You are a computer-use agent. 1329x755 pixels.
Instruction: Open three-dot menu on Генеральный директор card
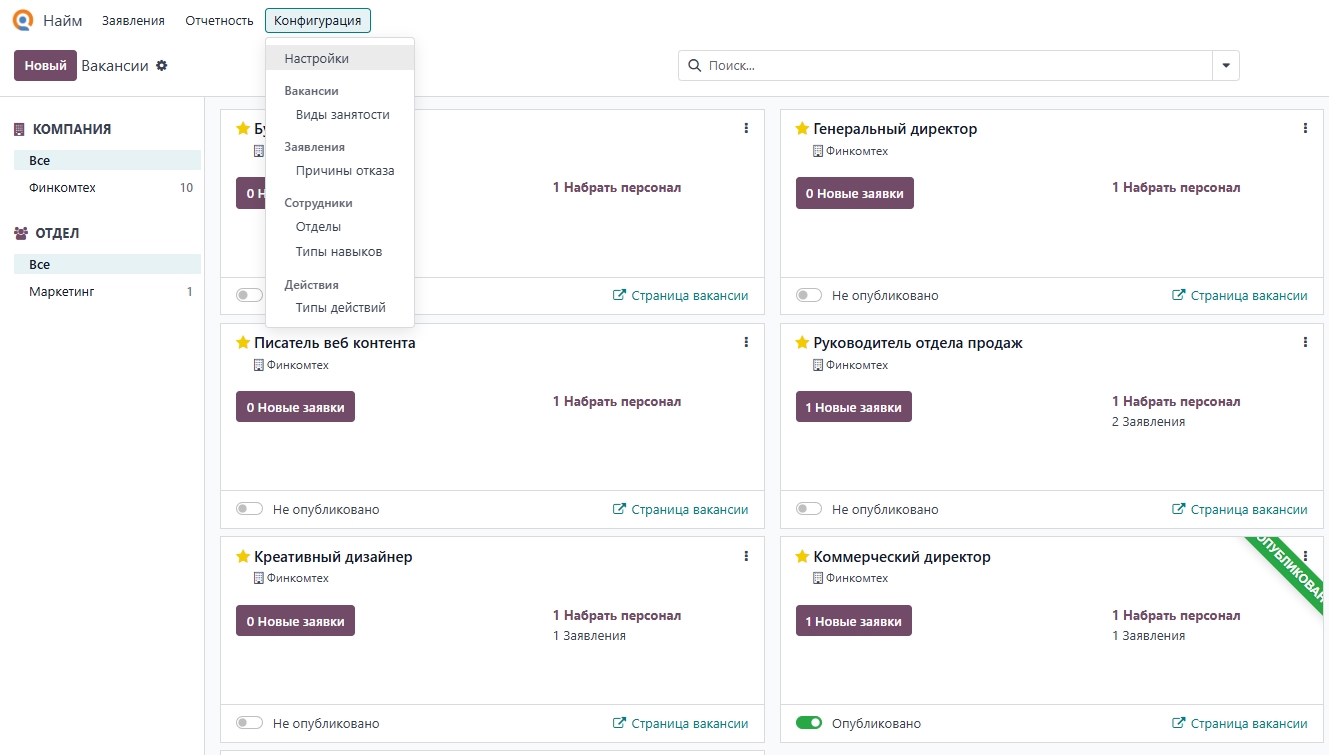tap(1305, 128)
